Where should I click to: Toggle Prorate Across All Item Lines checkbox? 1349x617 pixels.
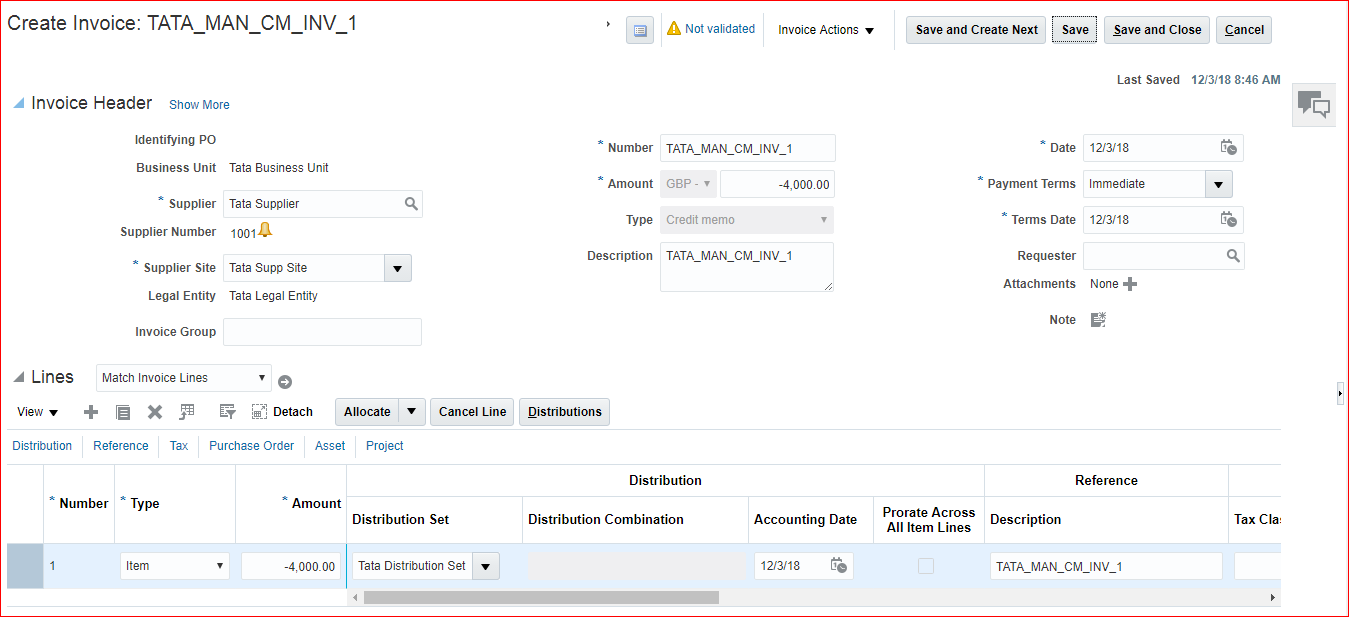point(926,566)
